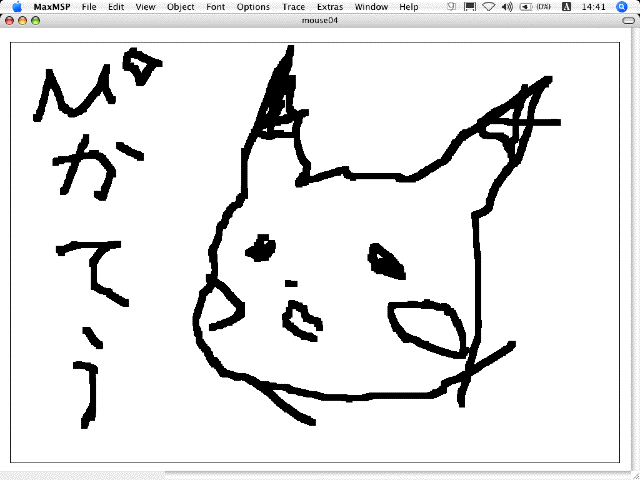640x480 pixels.
Task: Open the volume control icon
Action: (507, 7)
